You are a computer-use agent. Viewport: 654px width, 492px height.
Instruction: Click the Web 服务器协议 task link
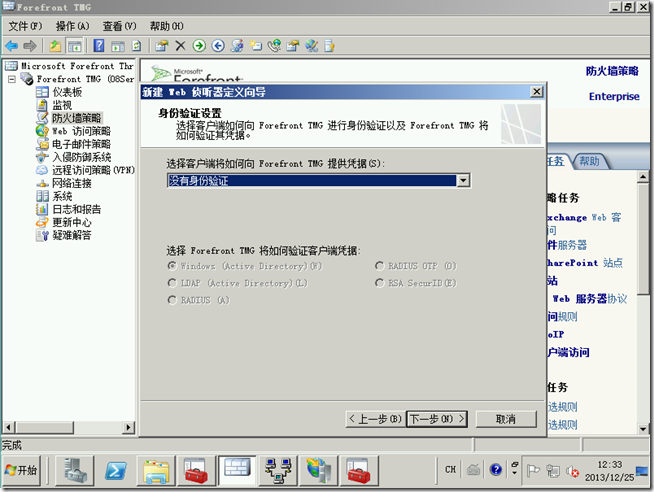click(589, 299)
